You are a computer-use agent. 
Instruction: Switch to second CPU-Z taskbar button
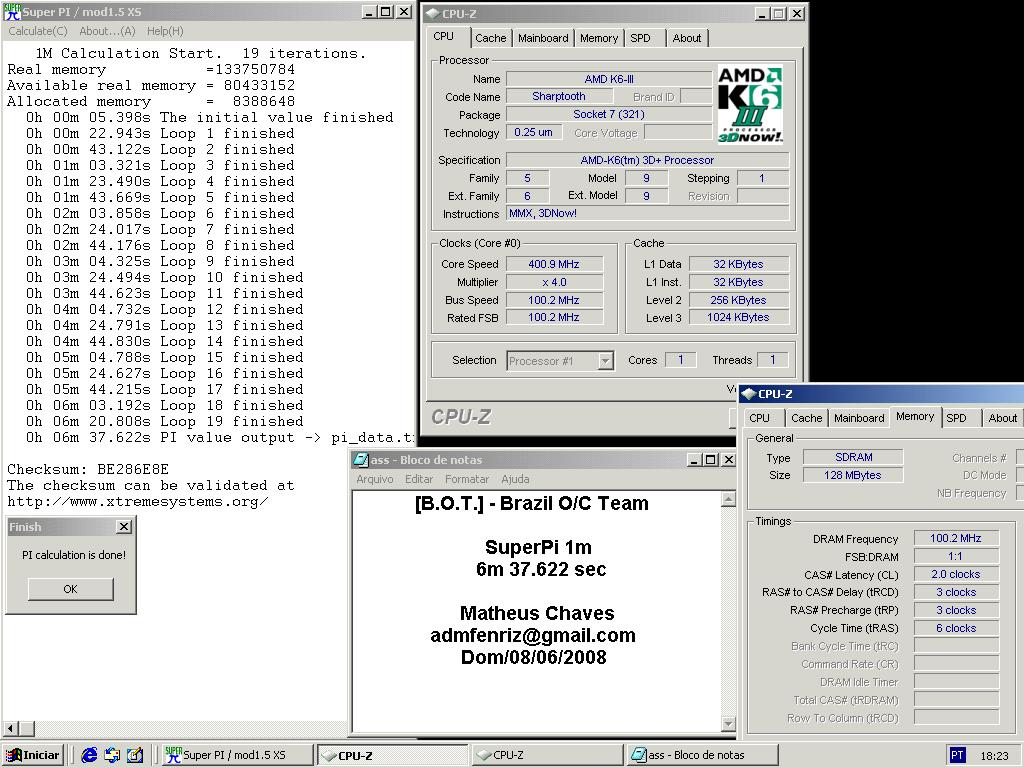[547, 755]
